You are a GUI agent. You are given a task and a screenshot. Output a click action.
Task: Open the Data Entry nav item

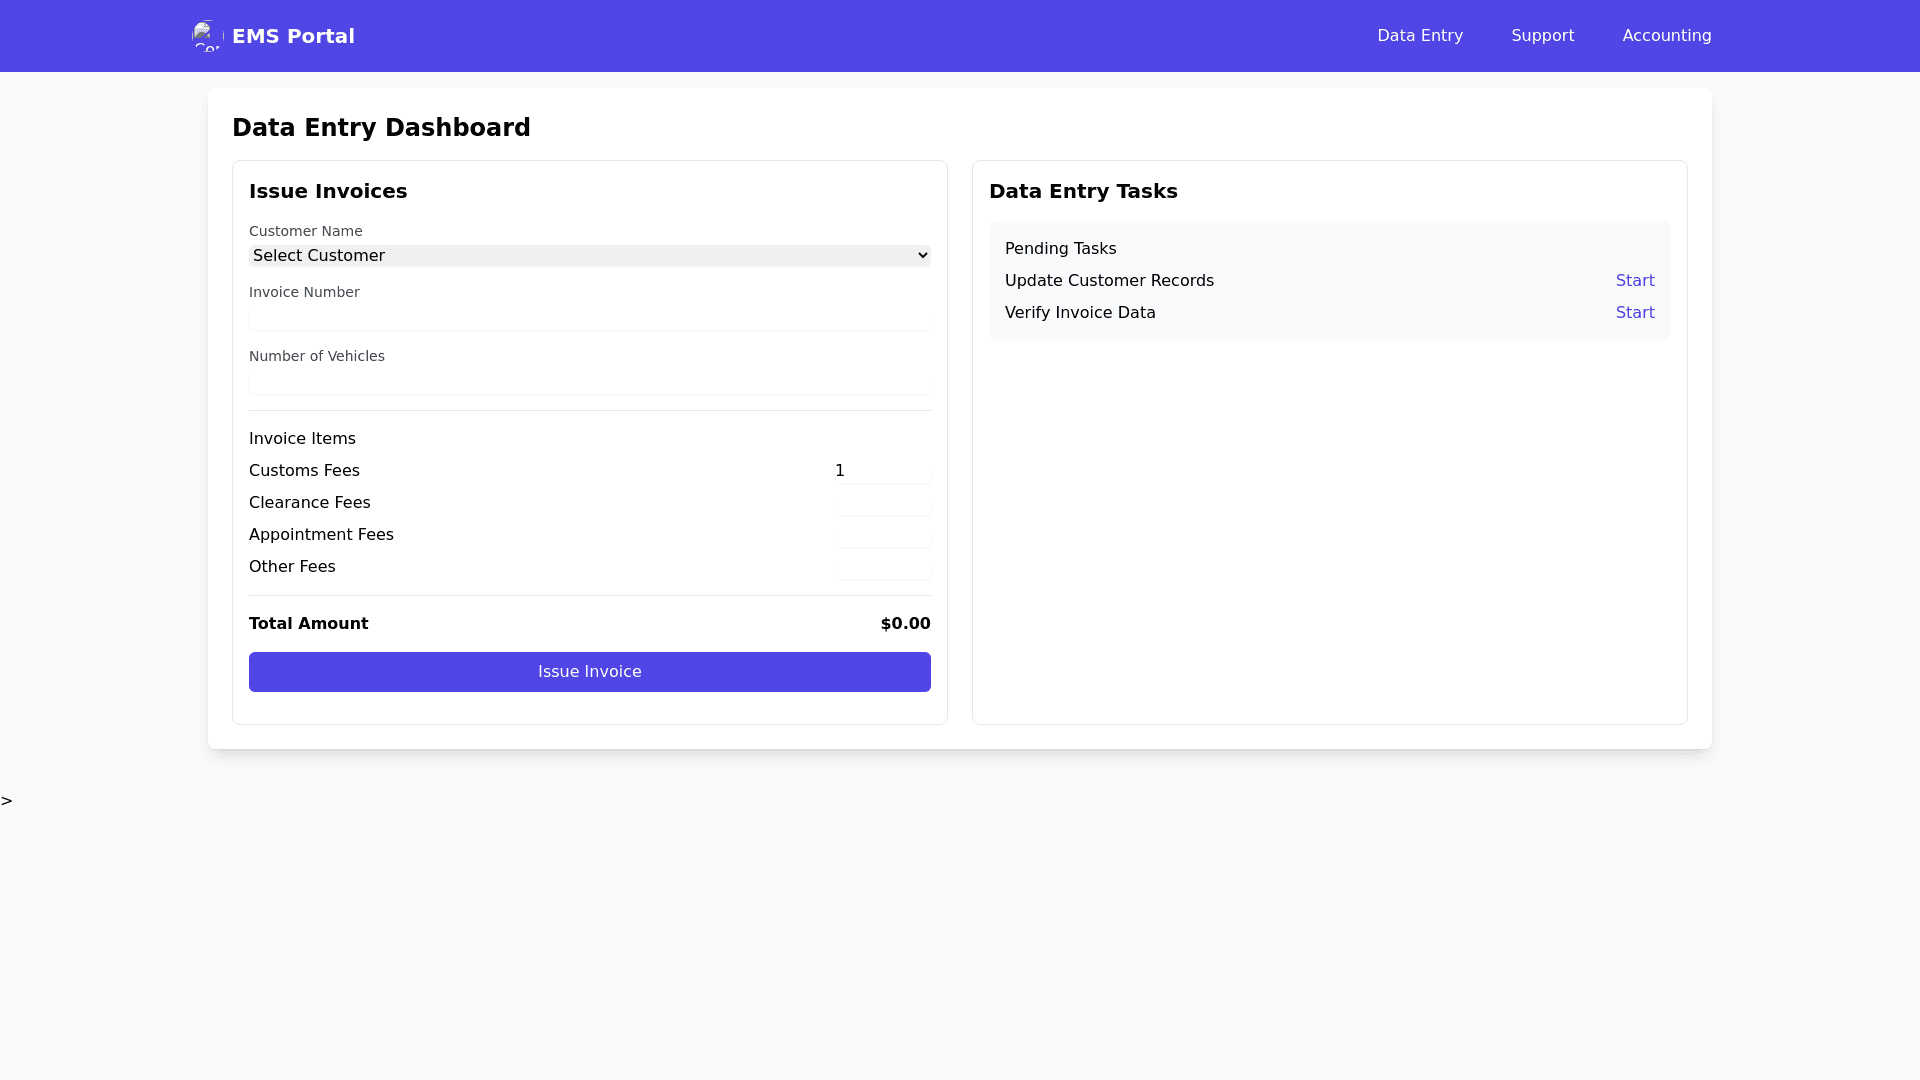pos(1419,36)
